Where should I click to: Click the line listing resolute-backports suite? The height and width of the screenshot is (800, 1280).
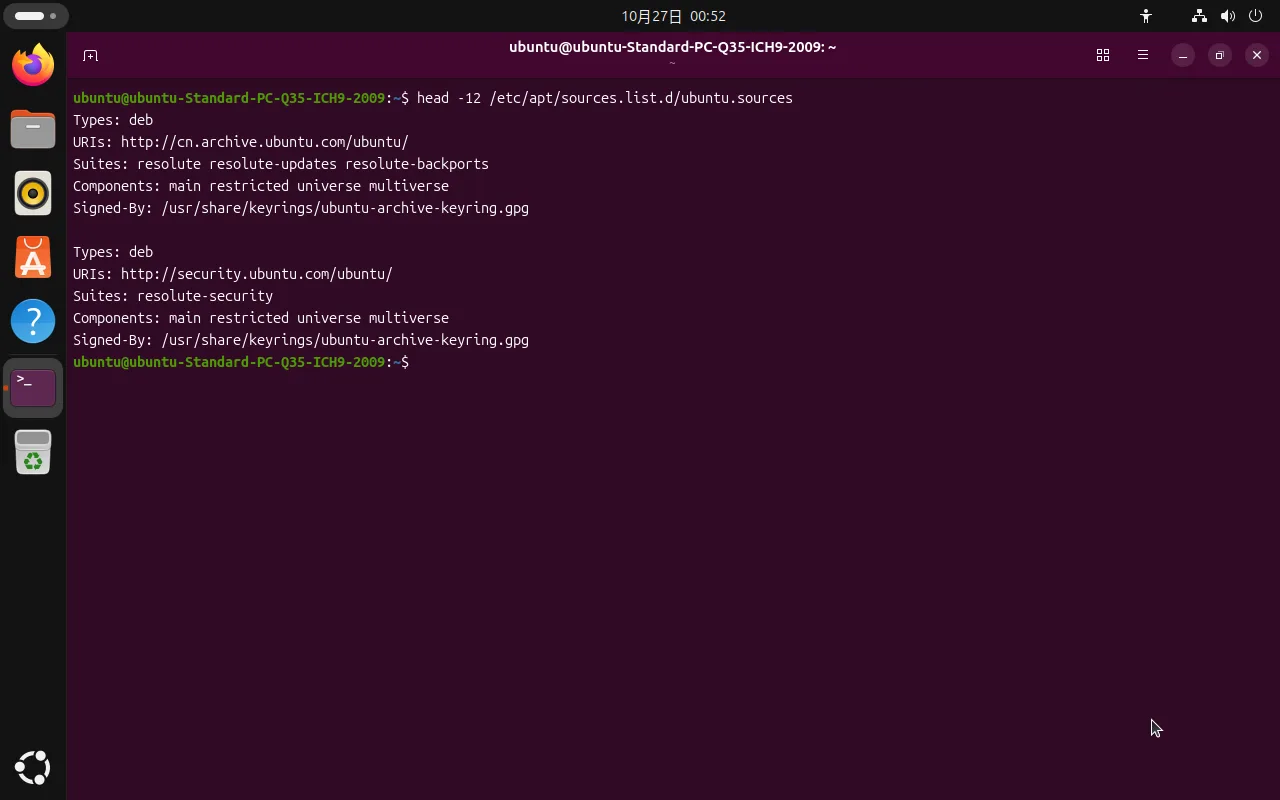[x=281, y=164]
